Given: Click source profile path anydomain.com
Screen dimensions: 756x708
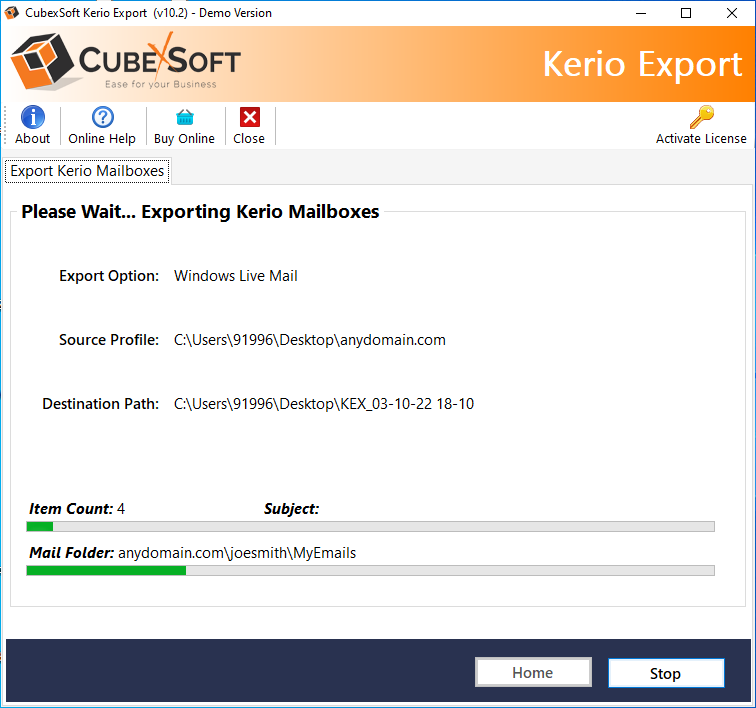Looking at the screenshot, I should tap(310, 340).
